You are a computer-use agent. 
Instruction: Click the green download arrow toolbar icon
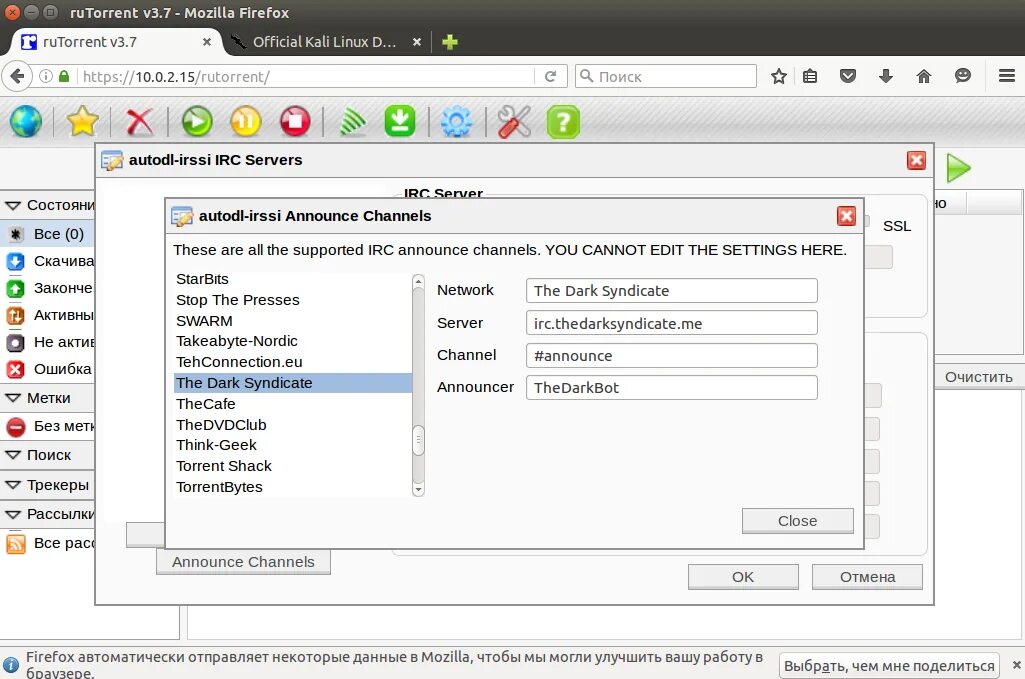[x=399, y=122]
